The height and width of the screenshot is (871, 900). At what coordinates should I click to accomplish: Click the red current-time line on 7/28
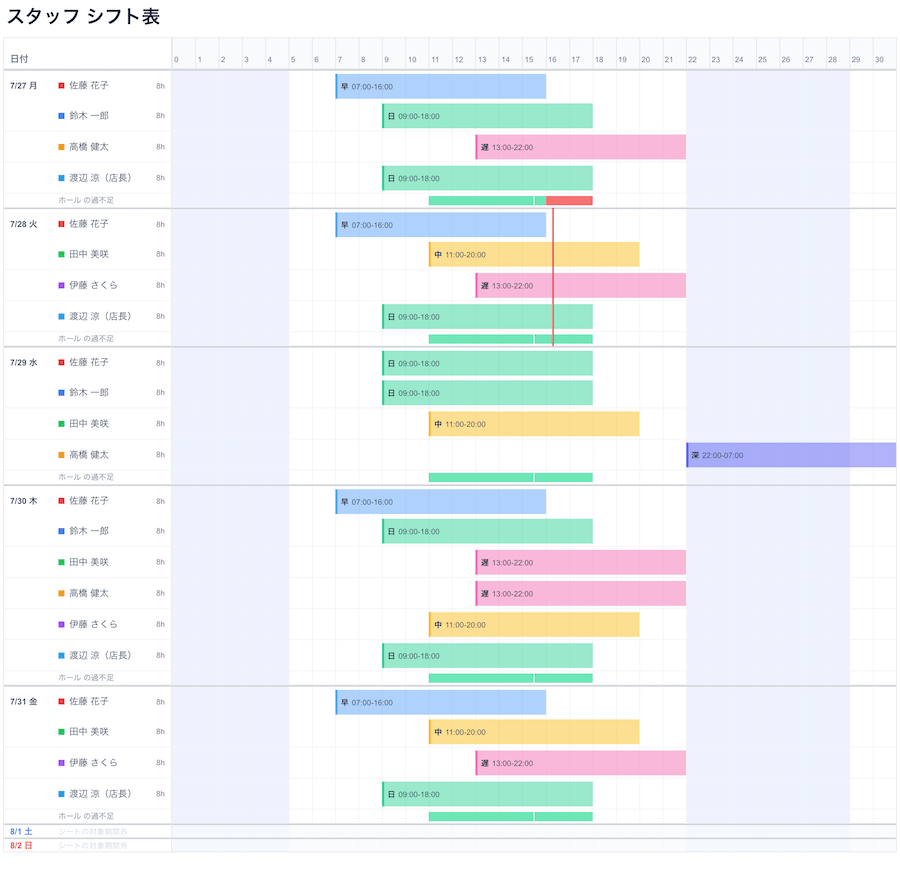[553, 277]
